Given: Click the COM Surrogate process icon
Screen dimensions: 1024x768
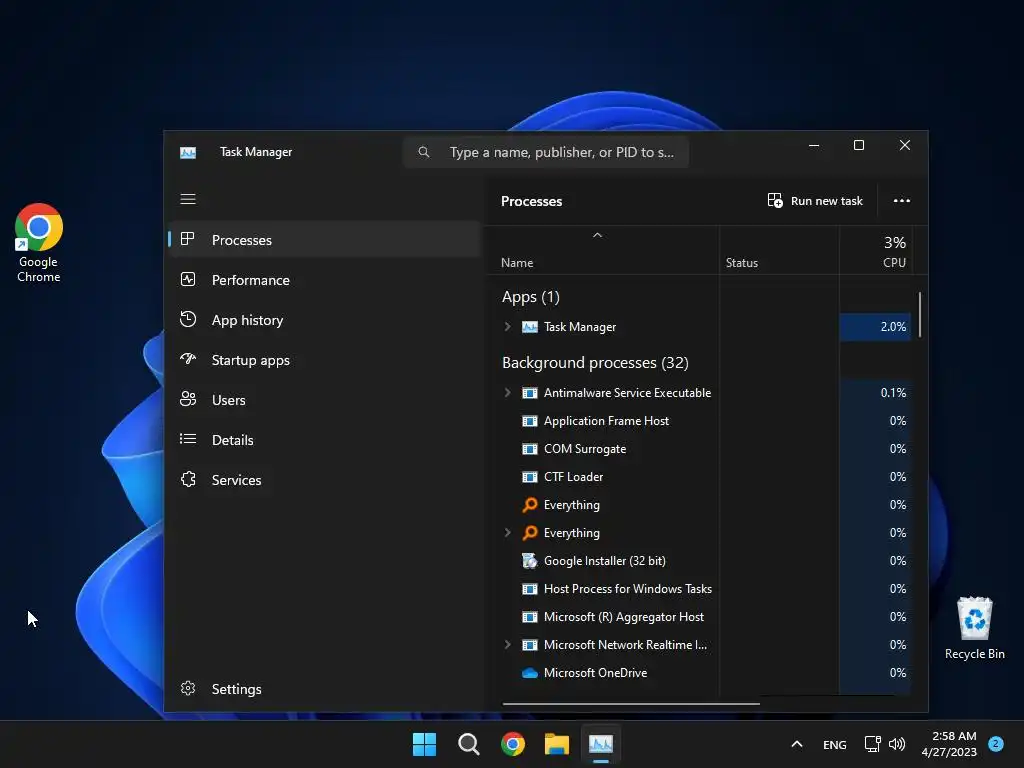Looking at the screenshot, I should point(530,449).
